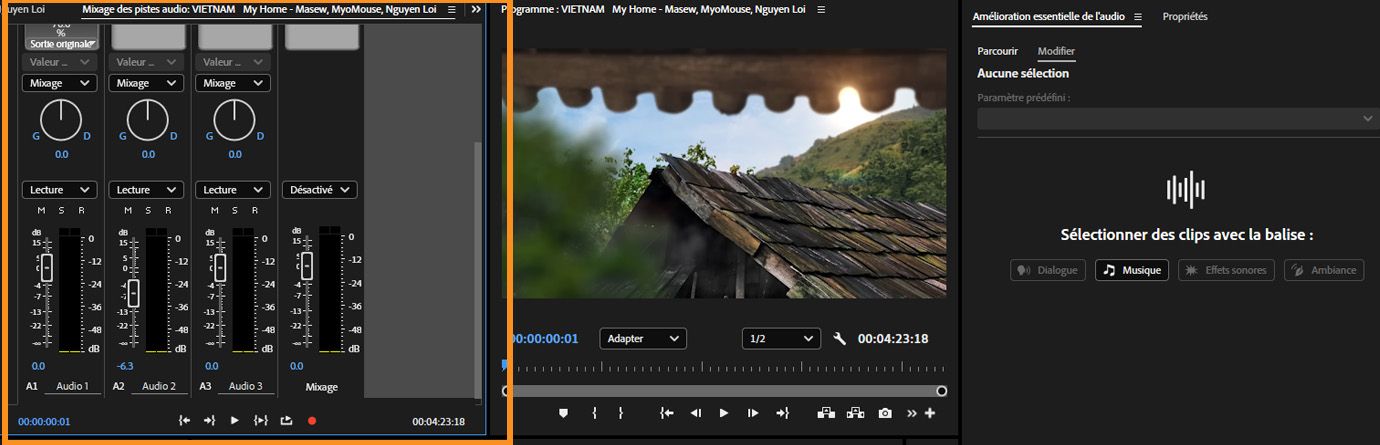The height and width of the screenshot is (445, 1380).
Task: Open the Programme panel menu icon
Action: (821, 9)
